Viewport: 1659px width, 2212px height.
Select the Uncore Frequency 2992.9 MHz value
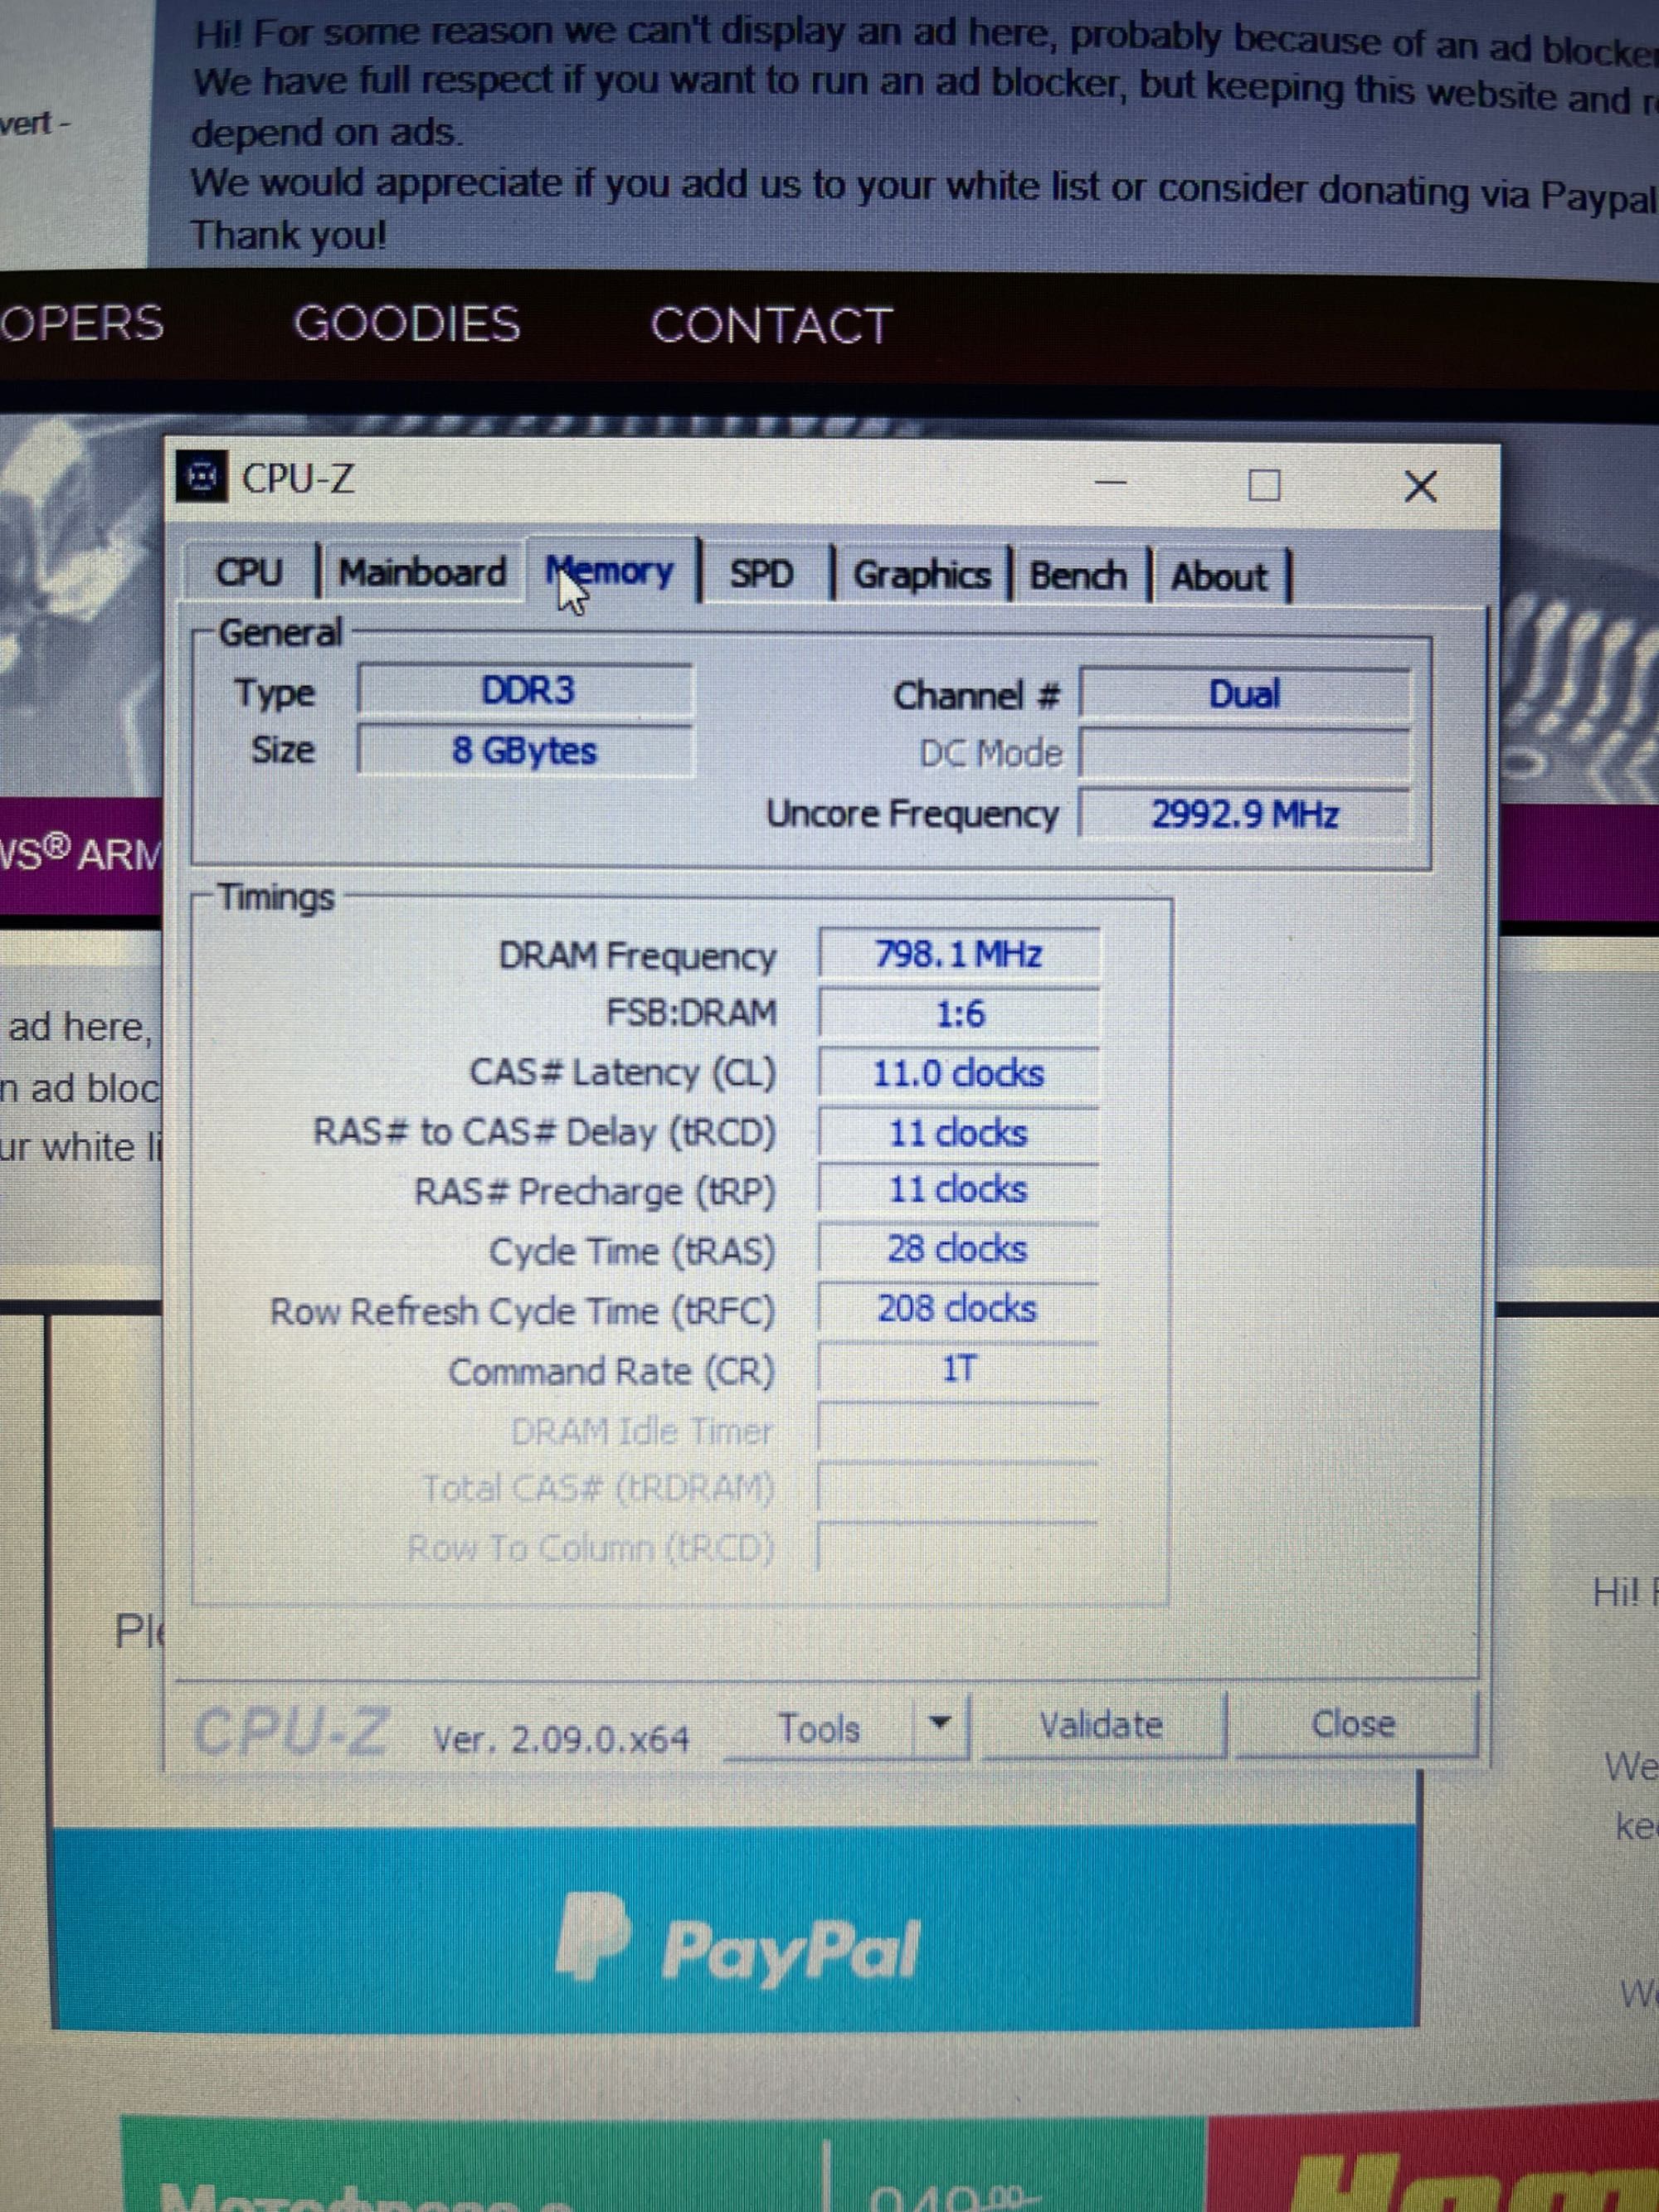click(1246, 814)
